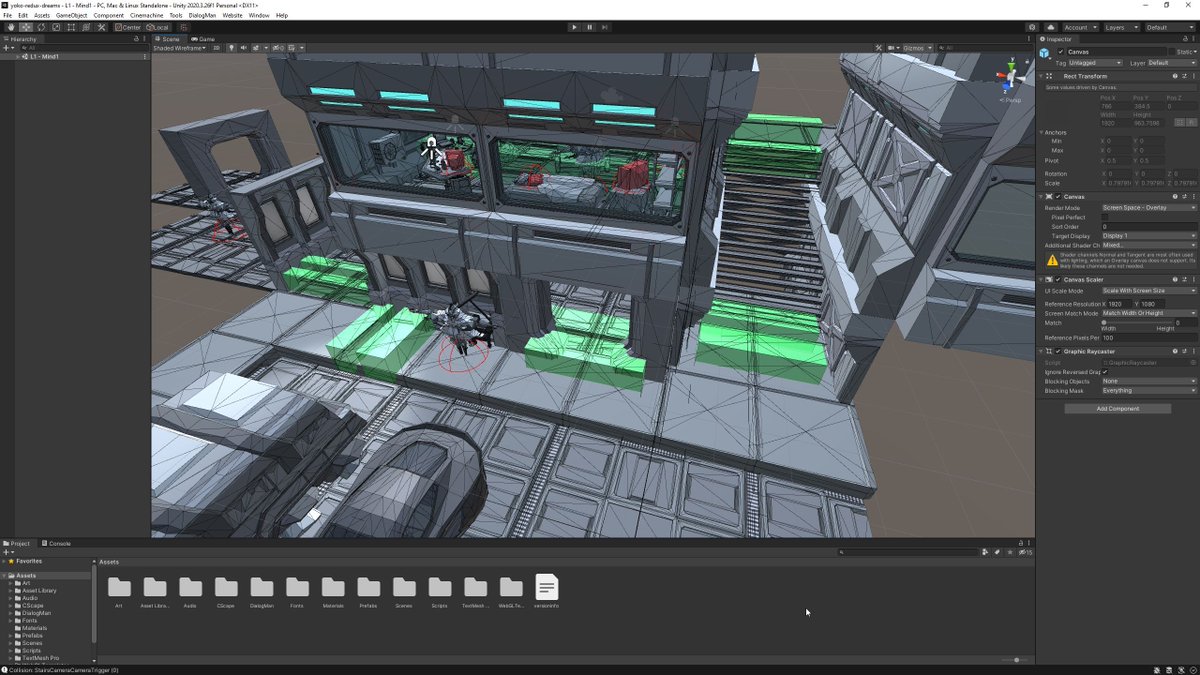Open Rect Transform help icon
The height and width of the screenshot is (675, 1200).
[1175, 76]
